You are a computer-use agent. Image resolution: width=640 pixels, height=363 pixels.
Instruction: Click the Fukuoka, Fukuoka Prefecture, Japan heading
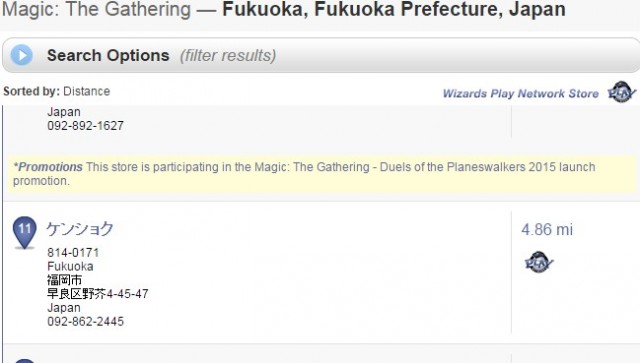[x=394, y=9]
